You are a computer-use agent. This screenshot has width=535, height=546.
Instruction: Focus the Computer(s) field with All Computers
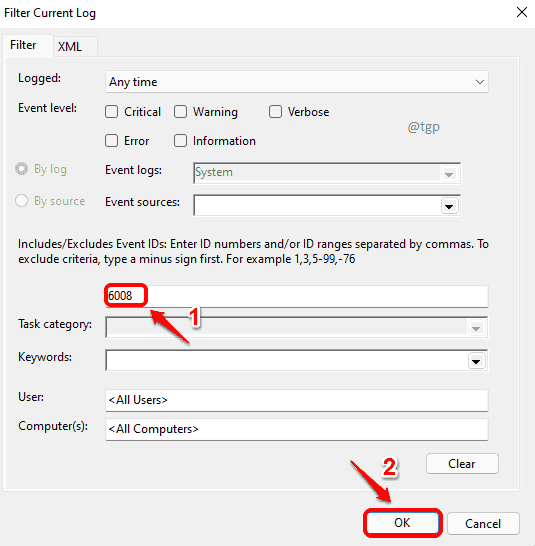coord(297,429)
